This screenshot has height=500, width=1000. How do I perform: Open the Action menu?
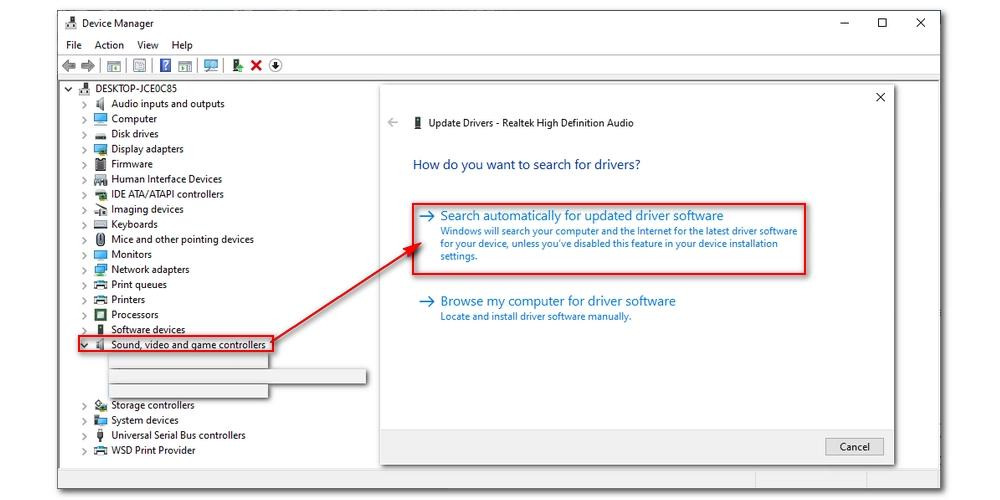coord(109,45)
